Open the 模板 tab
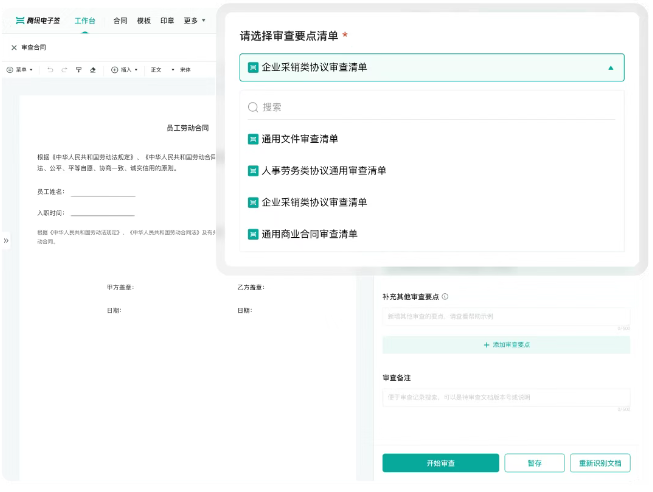 [144, 20]
